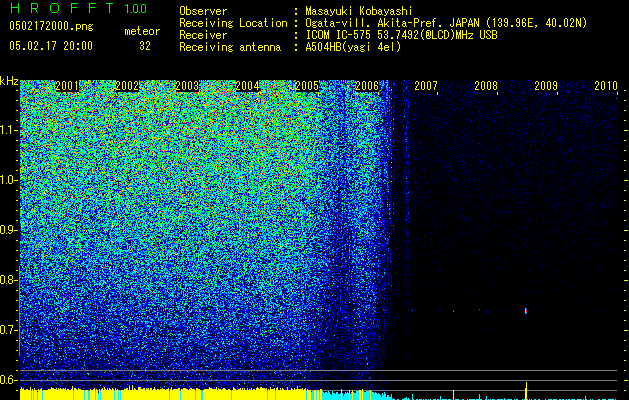This screenshot has height=400, width=629.
Task: Select the filename 0502172000.png
Action: click(51, 26)
